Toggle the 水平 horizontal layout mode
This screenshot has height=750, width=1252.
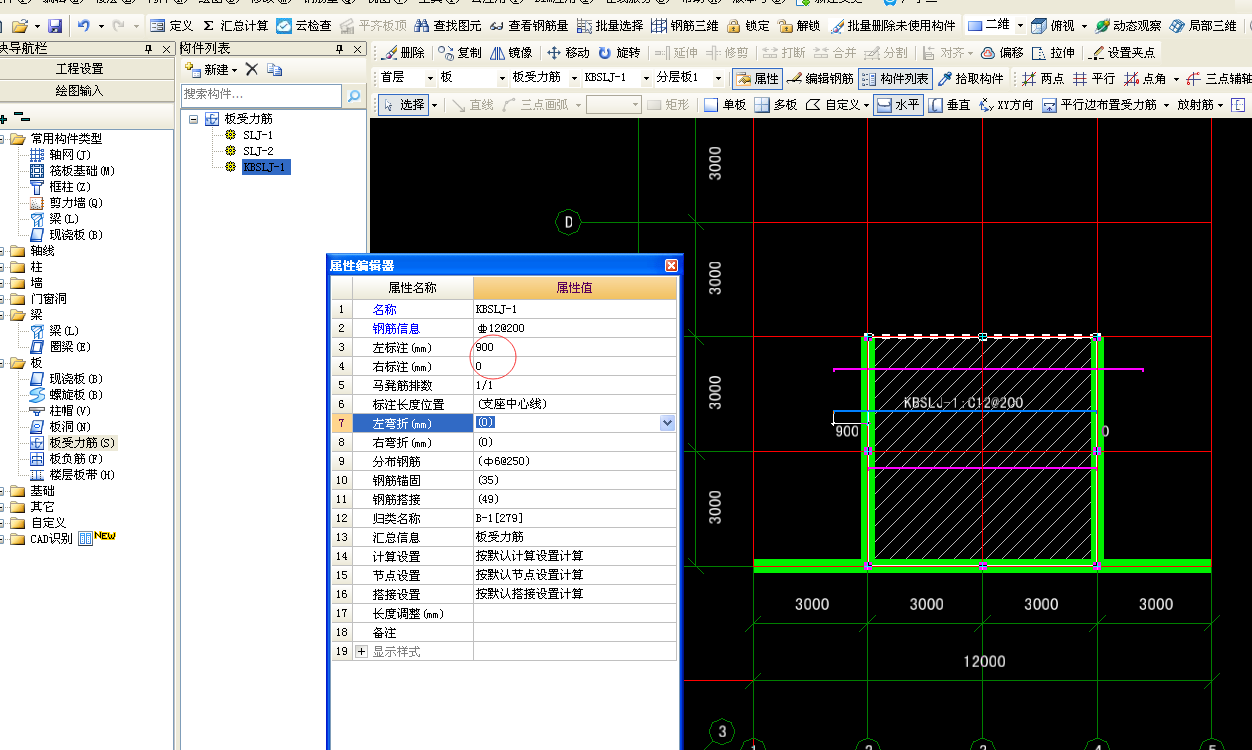(x=897, y=104)
